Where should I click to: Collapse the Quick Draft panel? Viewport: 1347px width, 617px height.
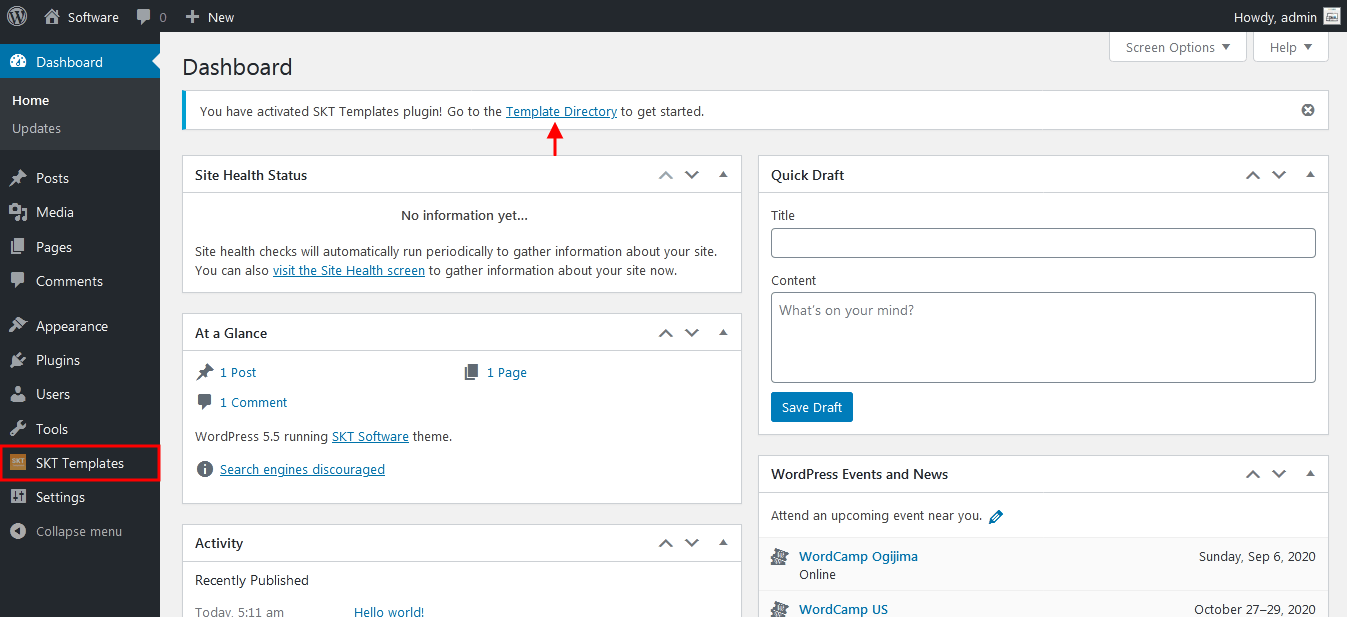1310,175
